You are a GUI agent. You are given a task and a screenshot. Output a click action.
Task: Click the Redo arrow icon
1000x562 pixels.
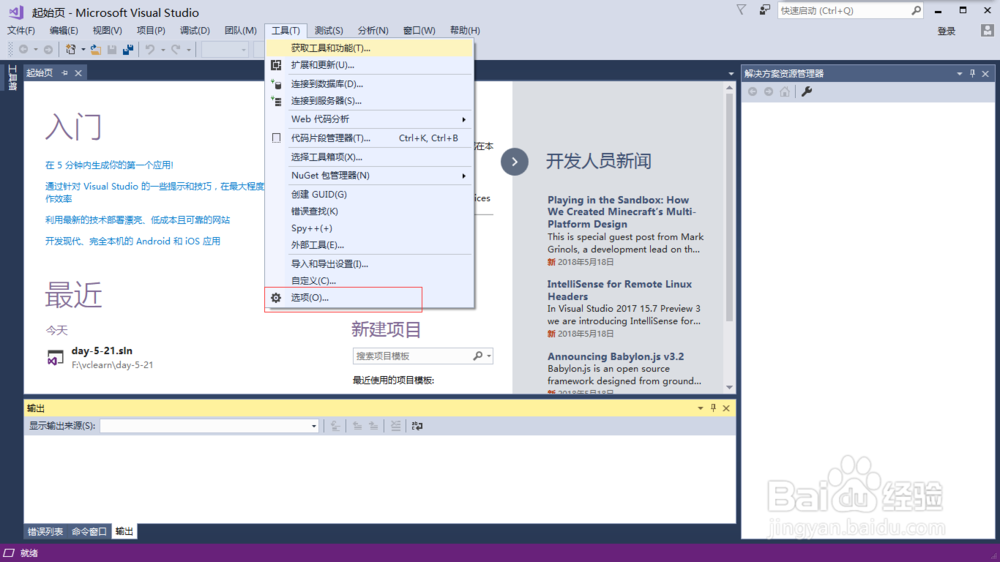click(175, 50)
